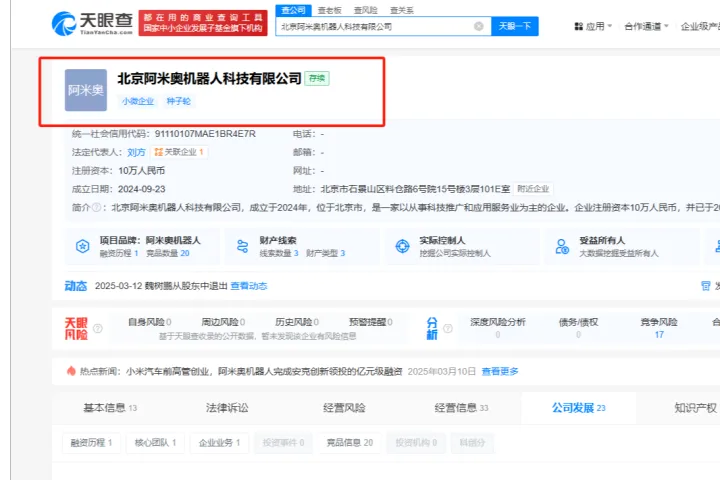Open the 实际控制人 card title
The width and height of the screenshot is (720, 480).
pyautogui.click(x=442, y=240)
